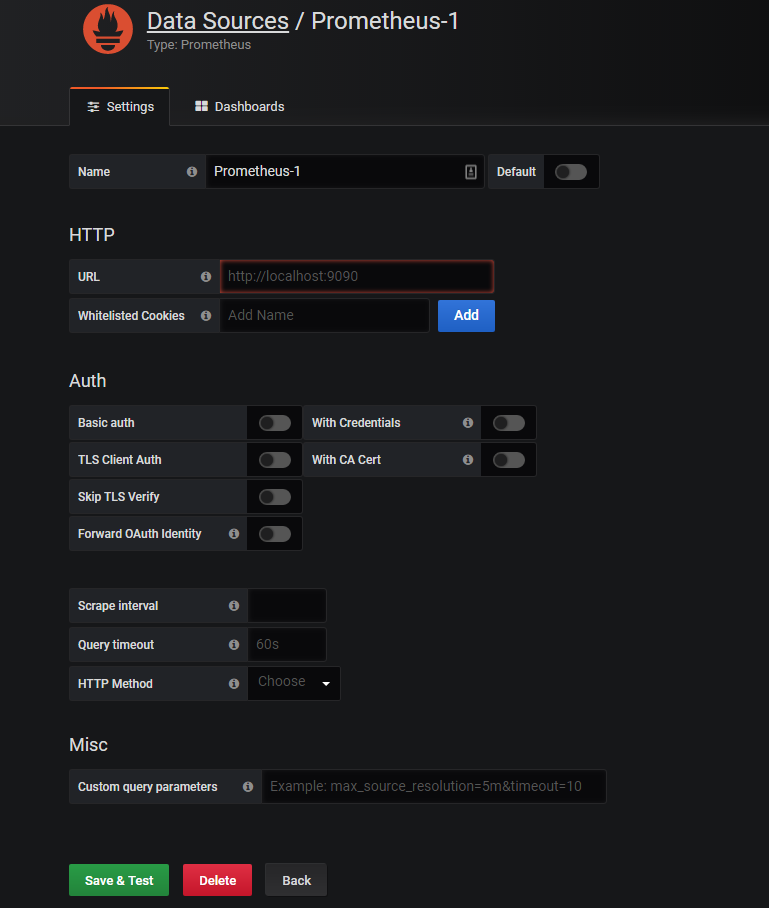
Task: Toggle Basic auth on
Action: pos(274,423)
